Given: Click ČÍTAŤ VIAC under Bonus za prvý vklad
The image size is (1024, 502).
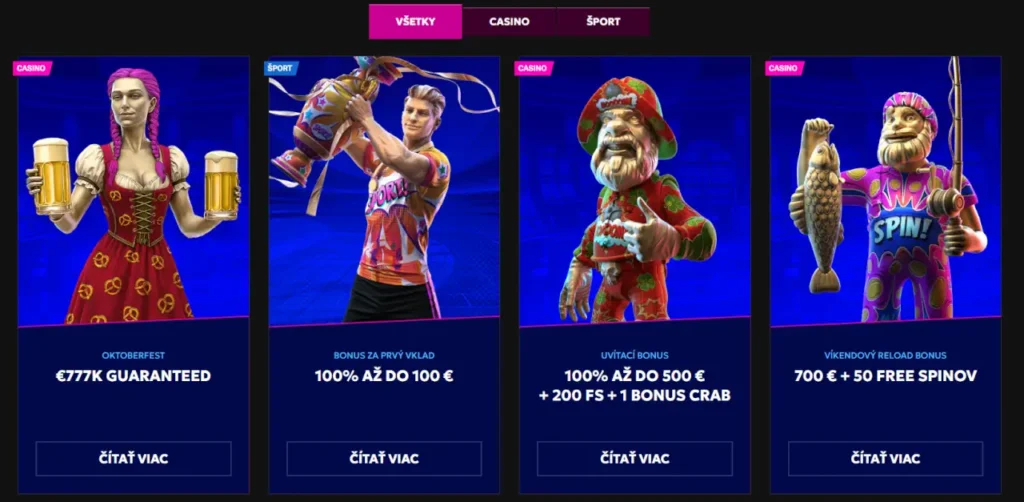Looking at the screenshot, I should click(x=384, y=458).
